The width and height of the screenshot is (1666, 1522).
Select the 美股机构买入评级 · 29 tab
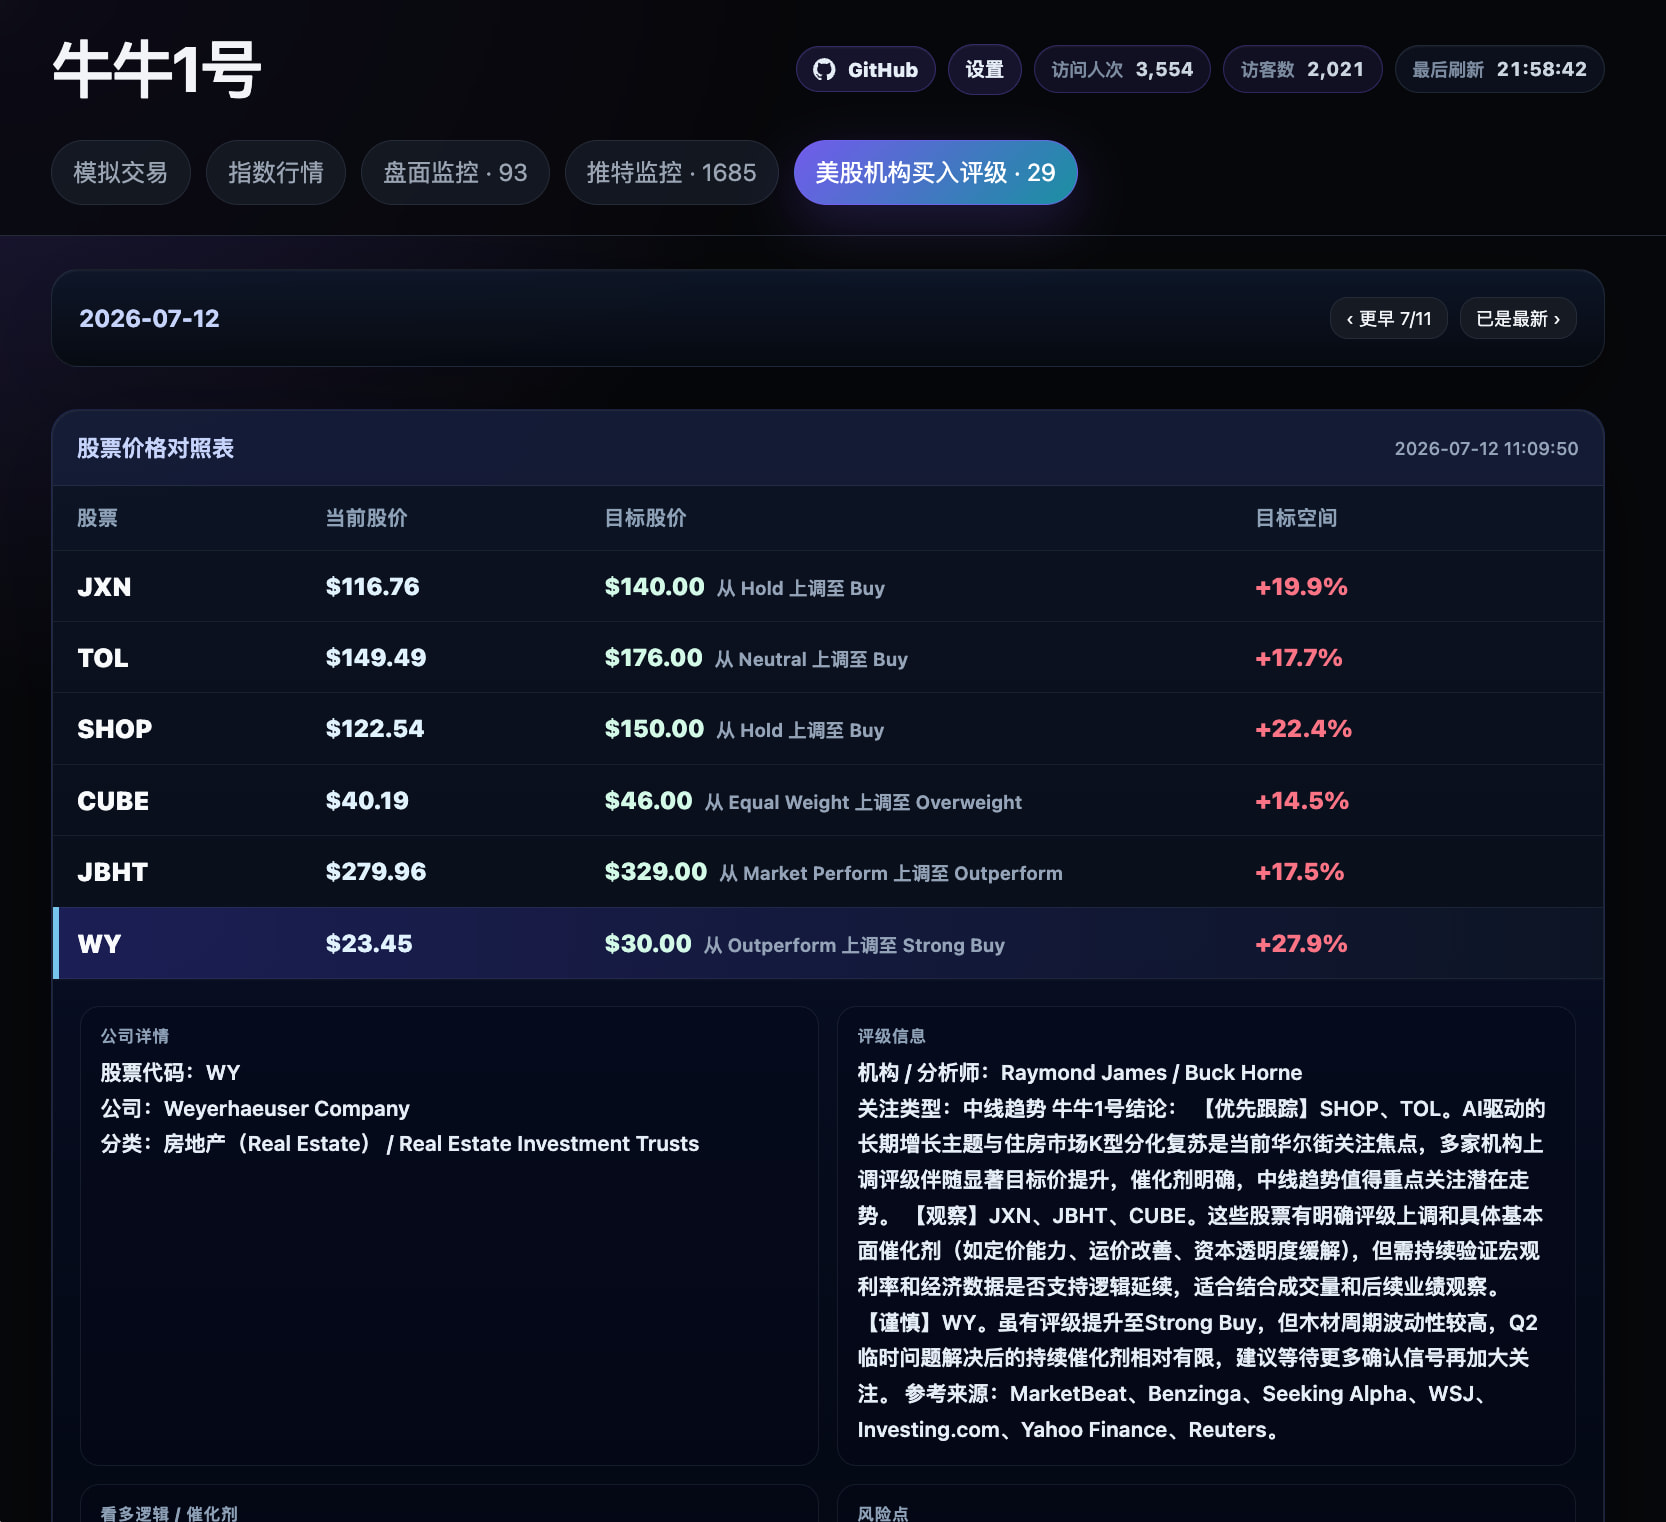tap(935, 173)
